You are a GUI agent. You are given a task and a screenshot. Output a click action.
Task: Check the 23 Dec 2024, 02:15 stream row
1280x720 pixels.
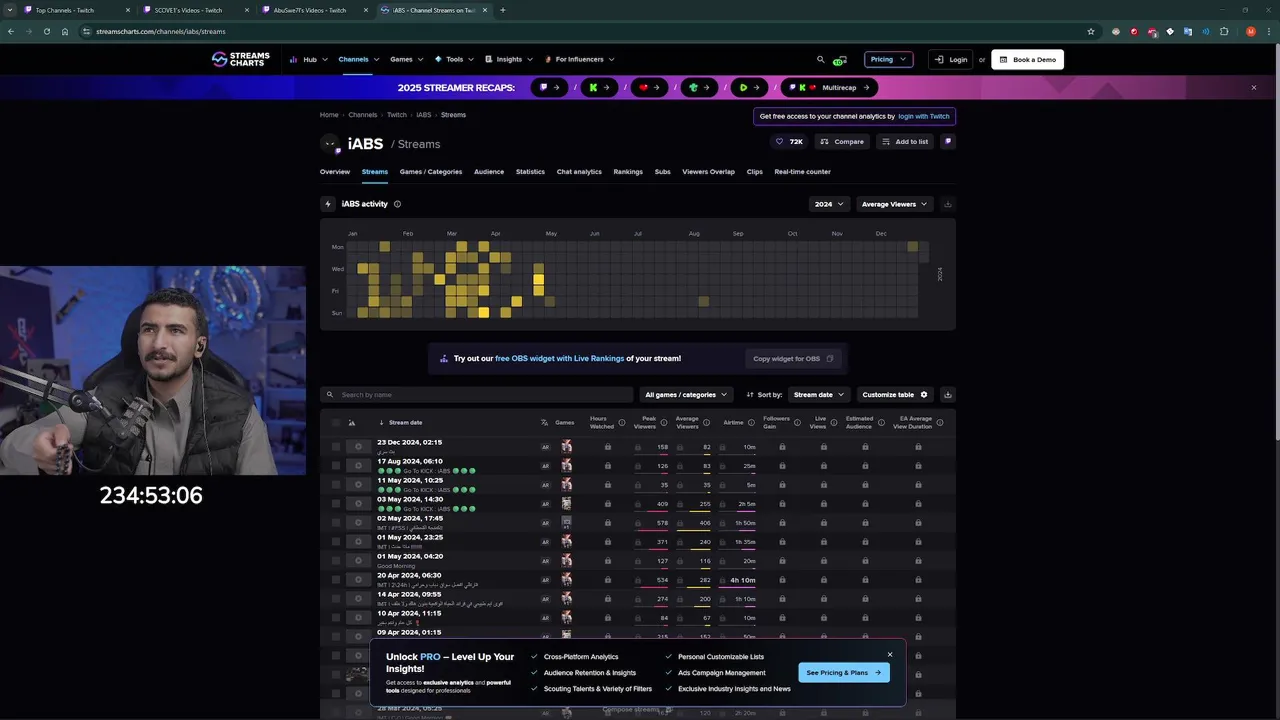(x=336, y=447)
